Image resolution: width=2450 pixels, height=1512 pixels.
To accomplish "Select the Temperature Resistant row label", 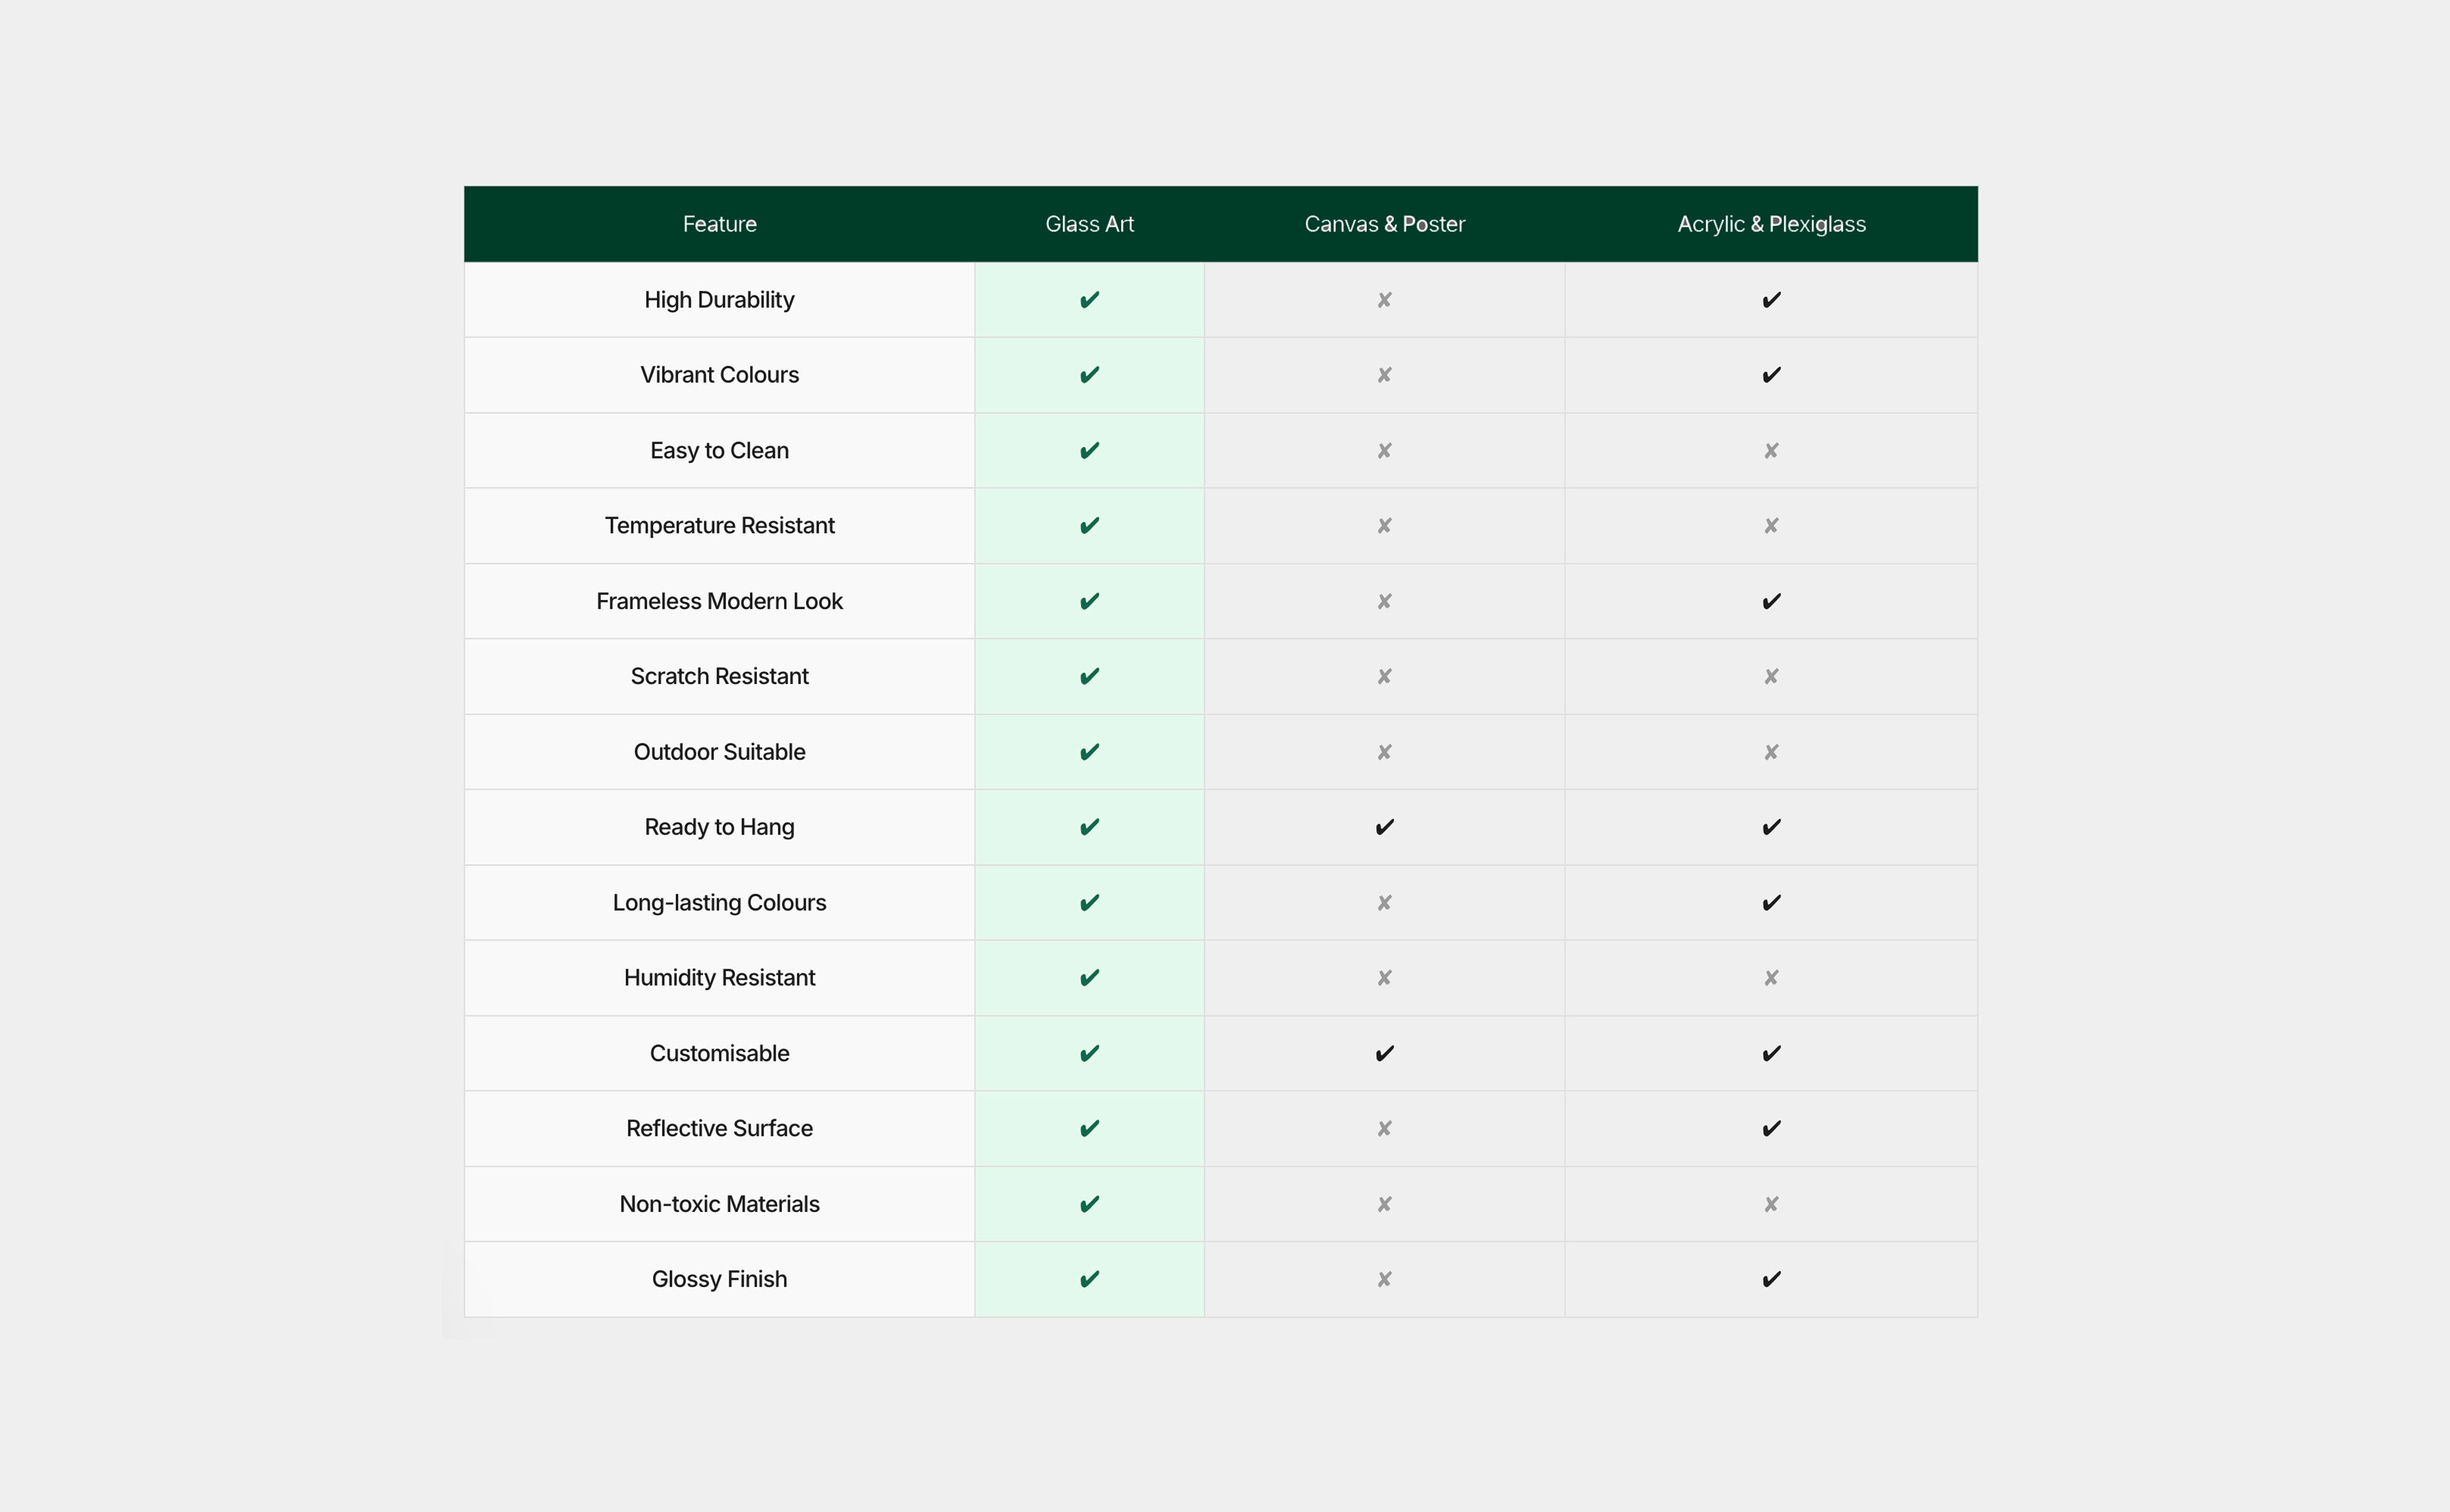I will [719, 526].
